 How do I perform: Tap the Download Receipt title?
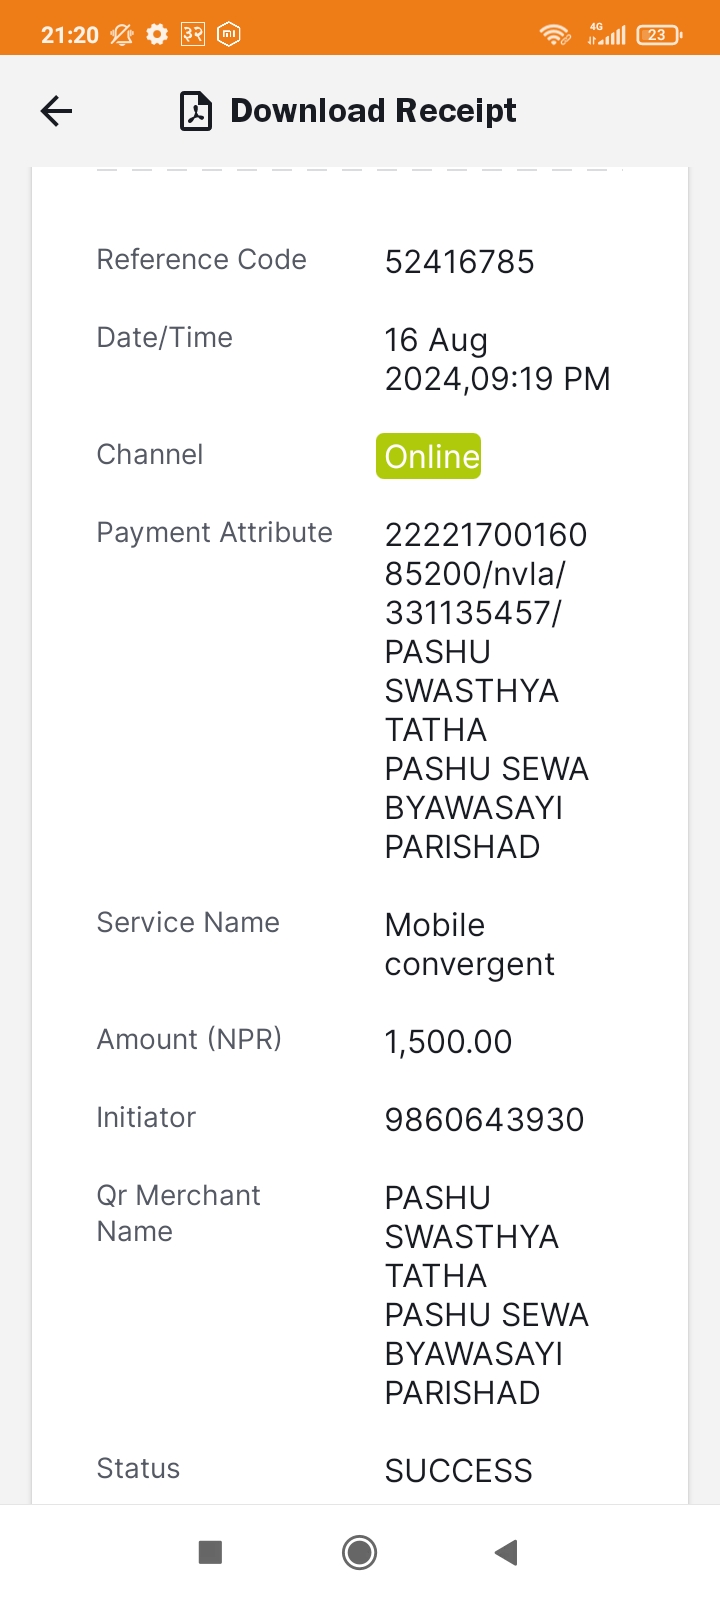373,110
